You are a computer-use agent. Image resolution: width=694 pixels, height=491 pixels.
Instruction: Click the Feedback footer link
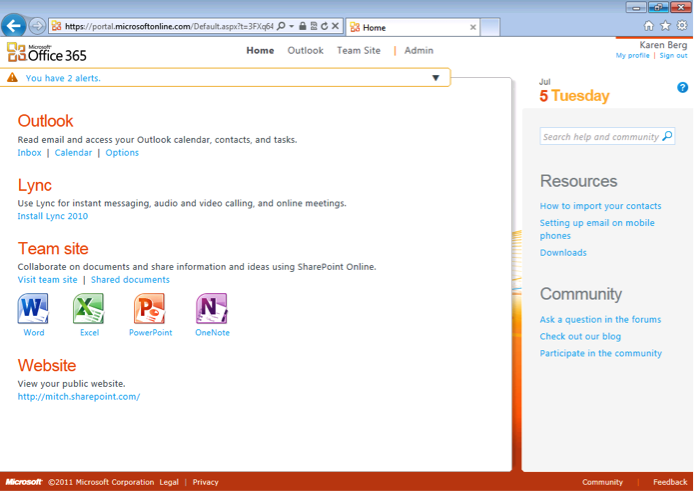(670, 482)
